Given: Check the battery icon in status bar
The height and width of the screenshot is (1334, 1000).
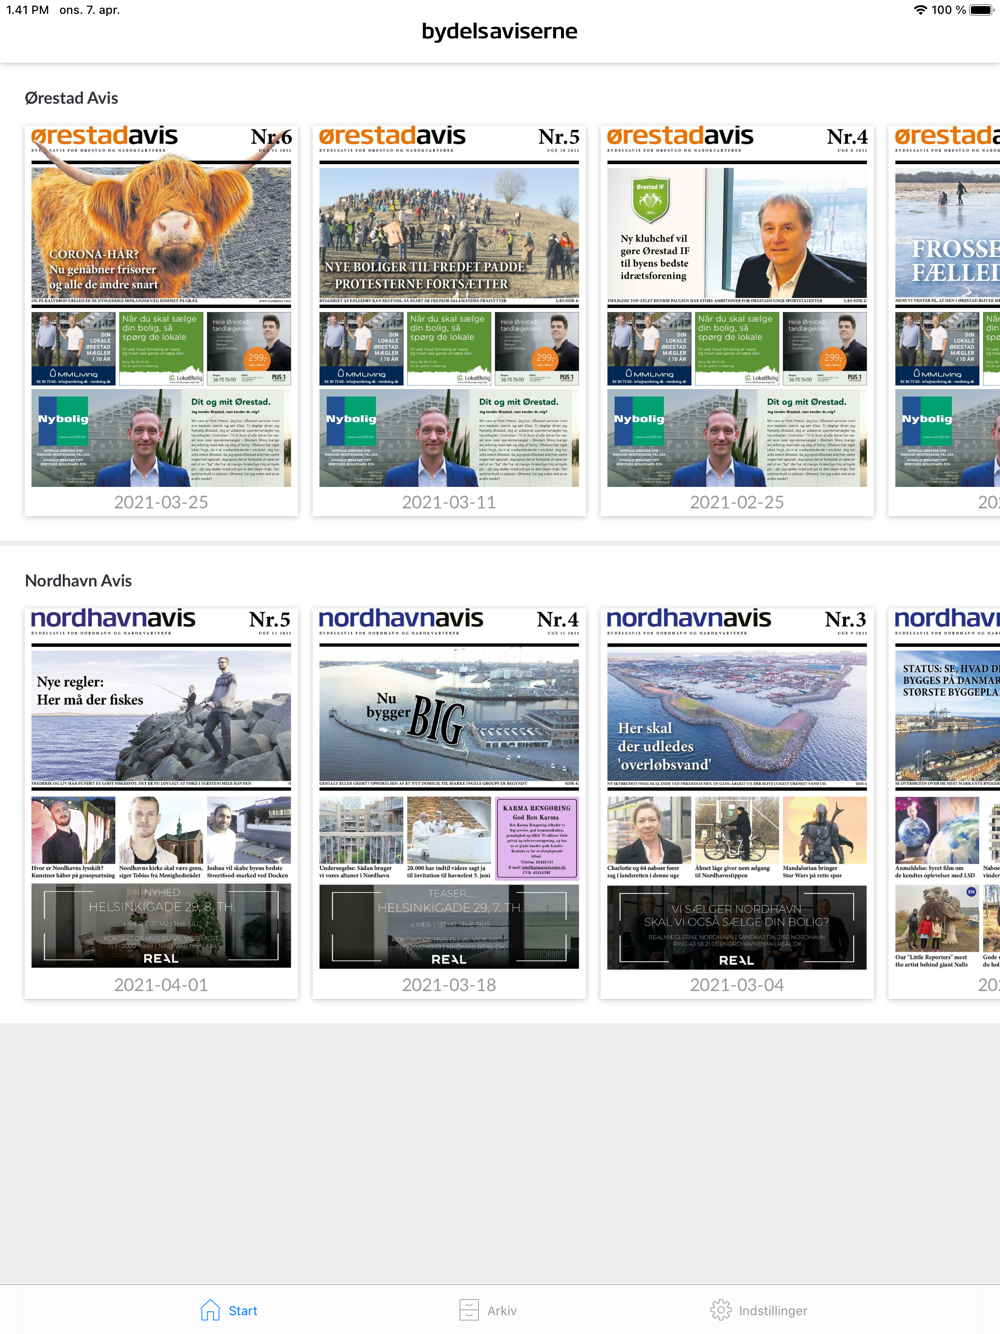Looking at the screenshot, I should [980, 10].
